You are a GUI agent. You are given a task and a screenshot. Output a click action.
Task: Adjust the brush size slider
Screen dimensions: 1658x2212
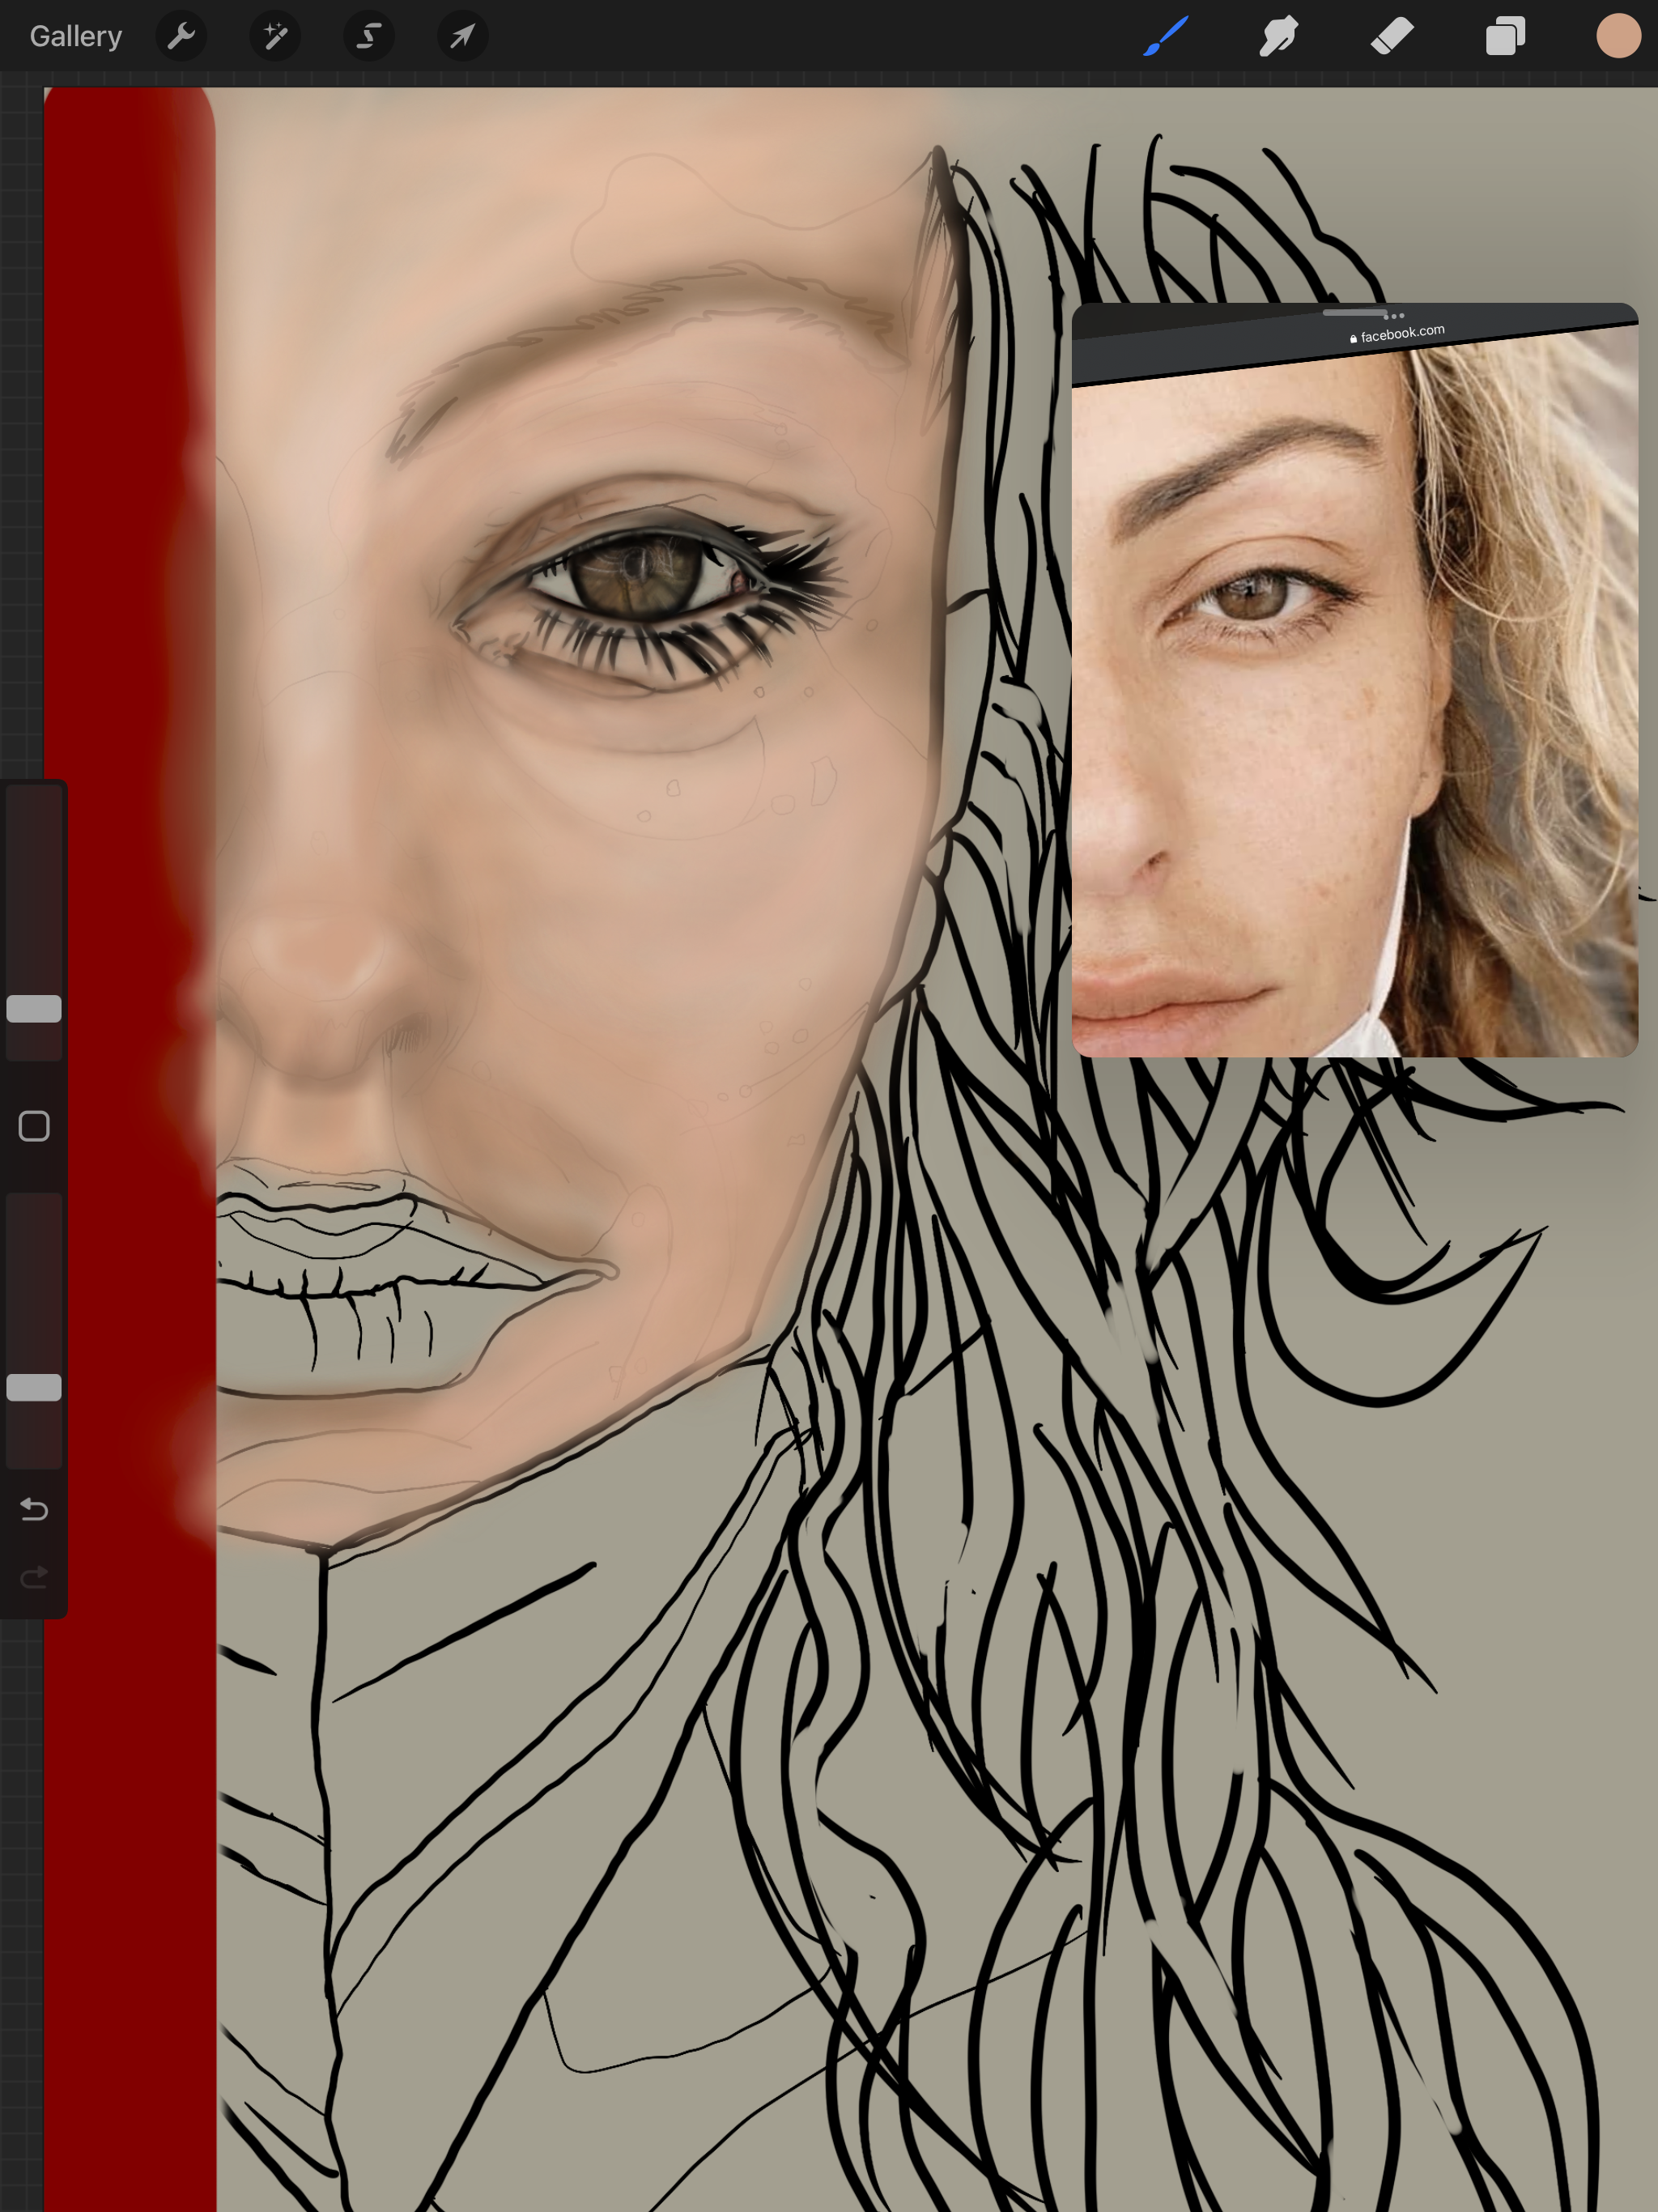35,1010
